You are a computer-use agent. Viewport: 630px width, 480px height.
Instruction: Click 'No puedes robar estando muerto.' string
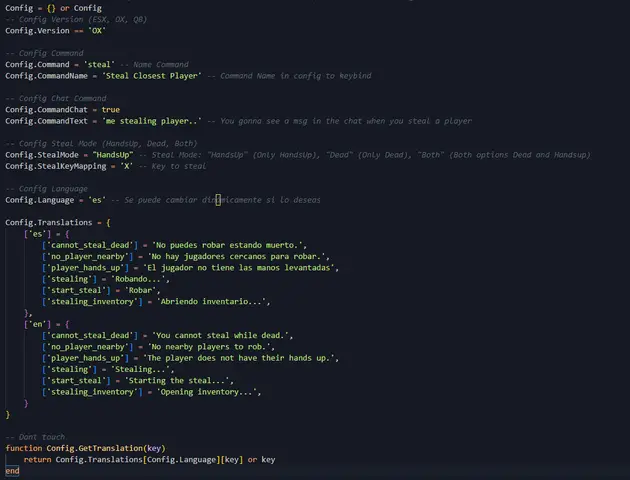pos(227,245)
